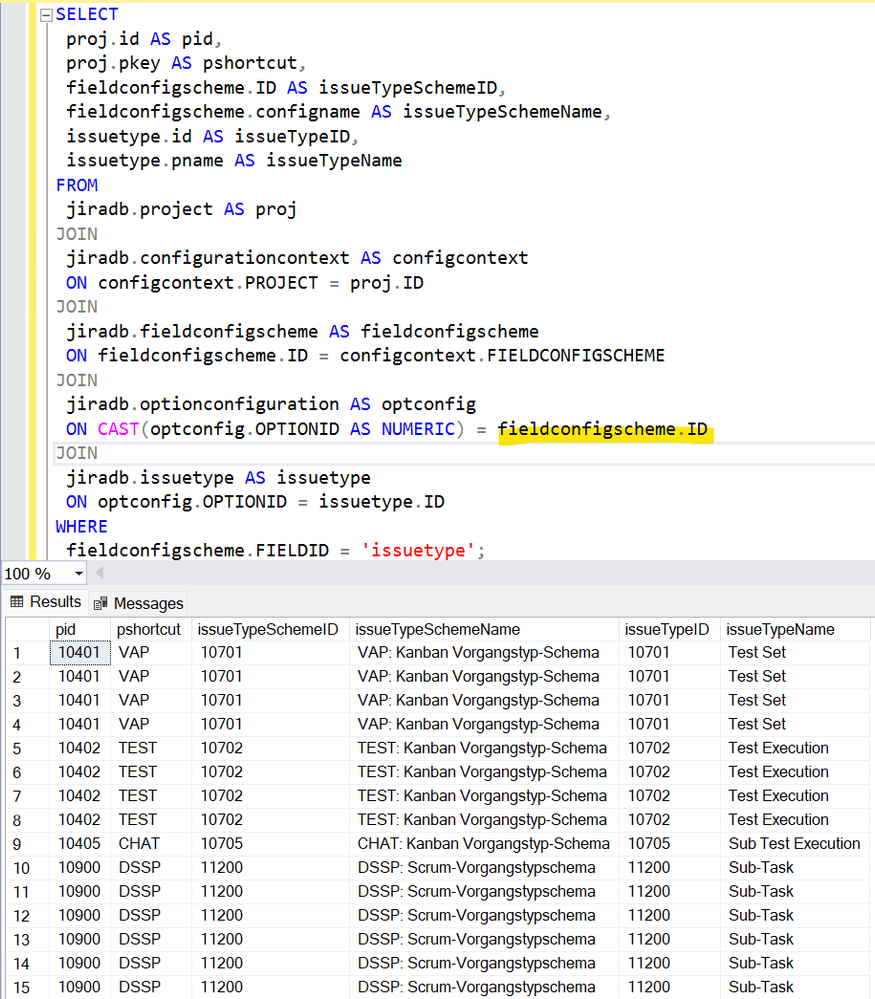The width and height of the screenshot is (875, 999).
Task: Click the CAST function in the query
Action: coord(118,429)
